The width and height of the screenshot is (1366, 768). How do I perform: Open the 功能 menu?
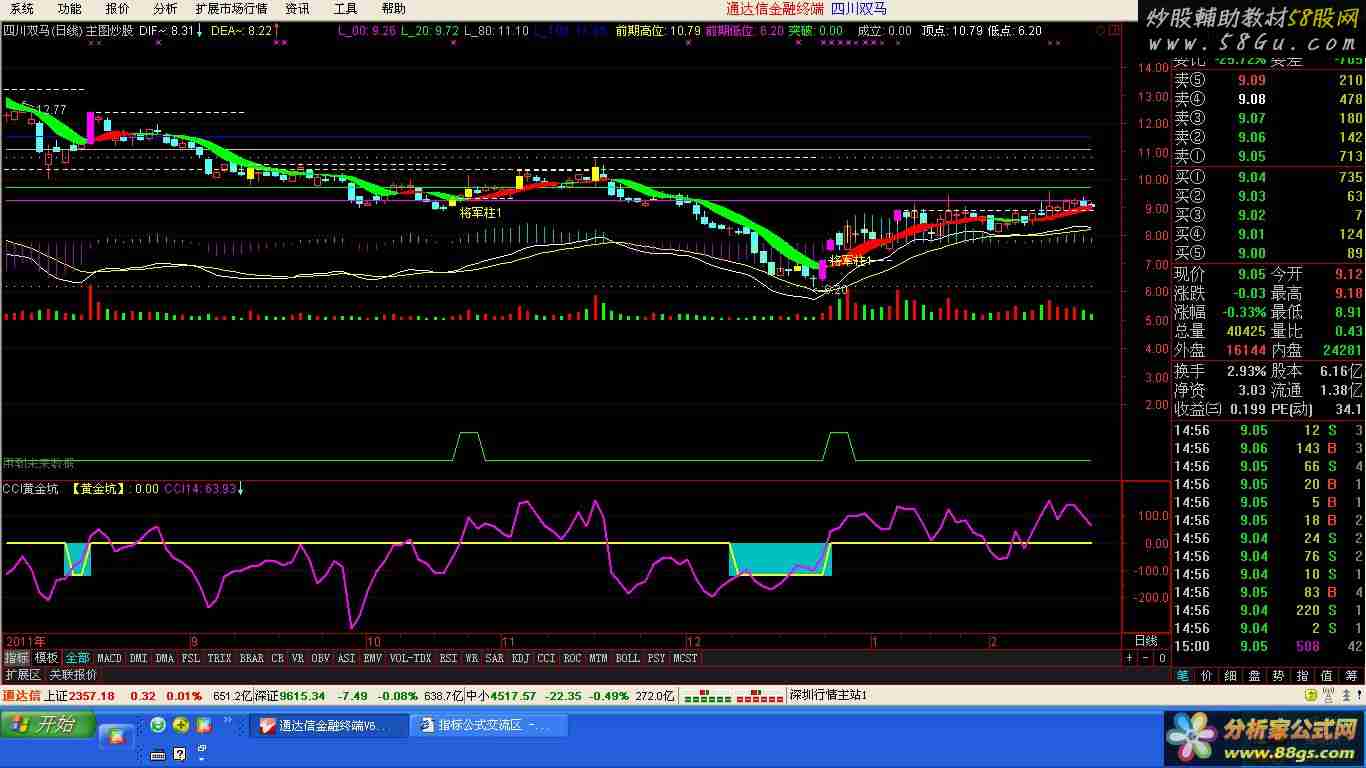coord(69,8)
